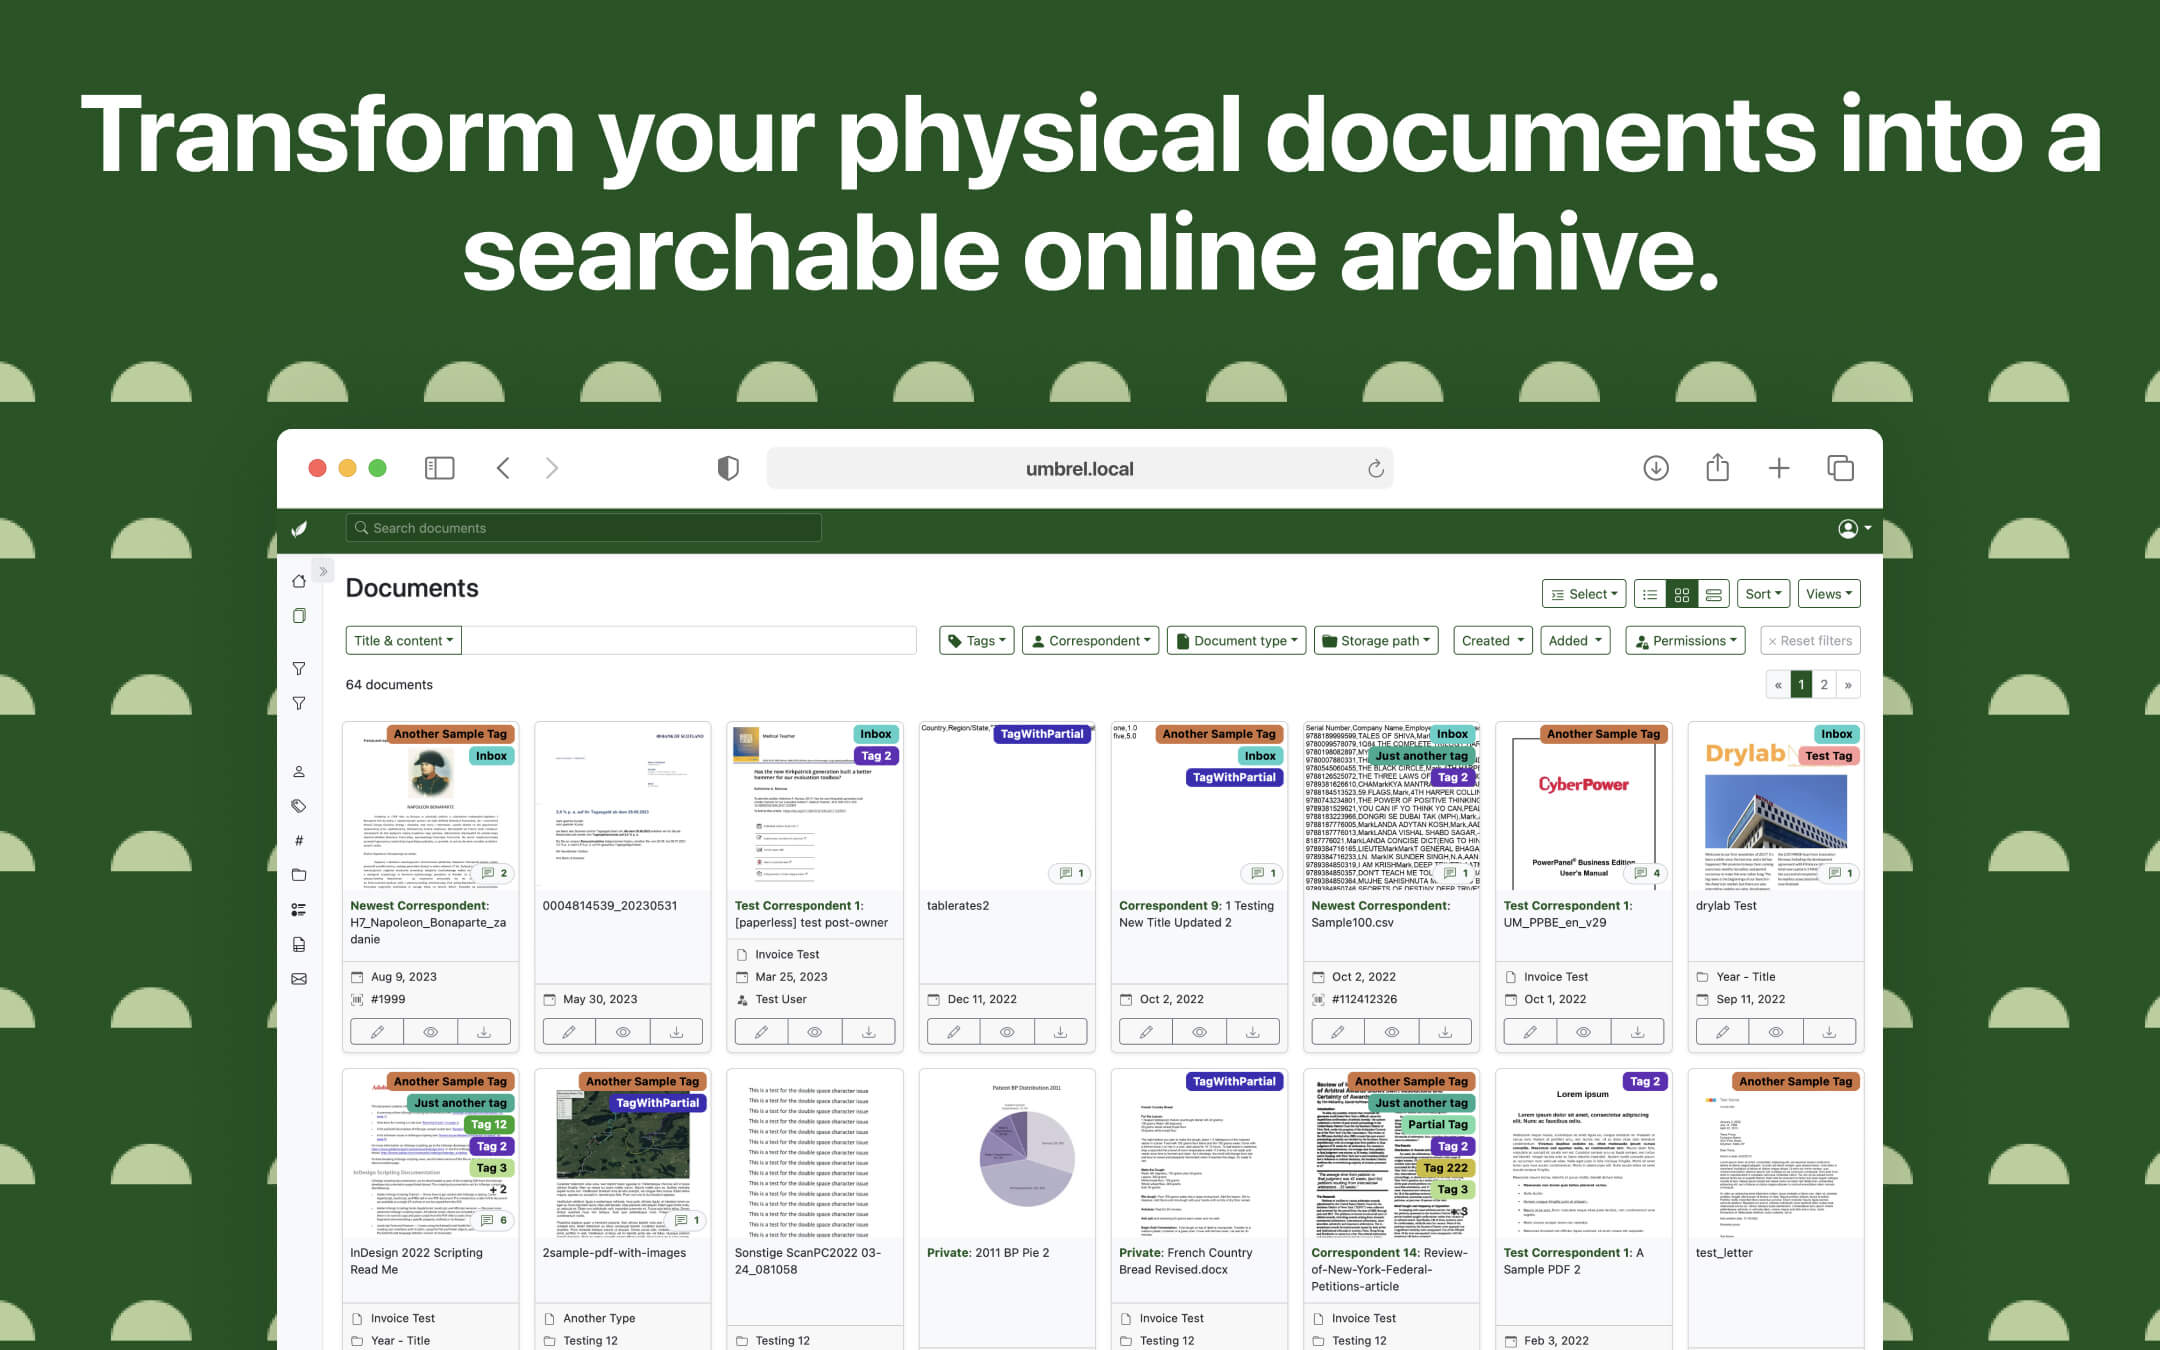Switch documents to list view mode
2160x1350 pixels.
[1650, 593]
